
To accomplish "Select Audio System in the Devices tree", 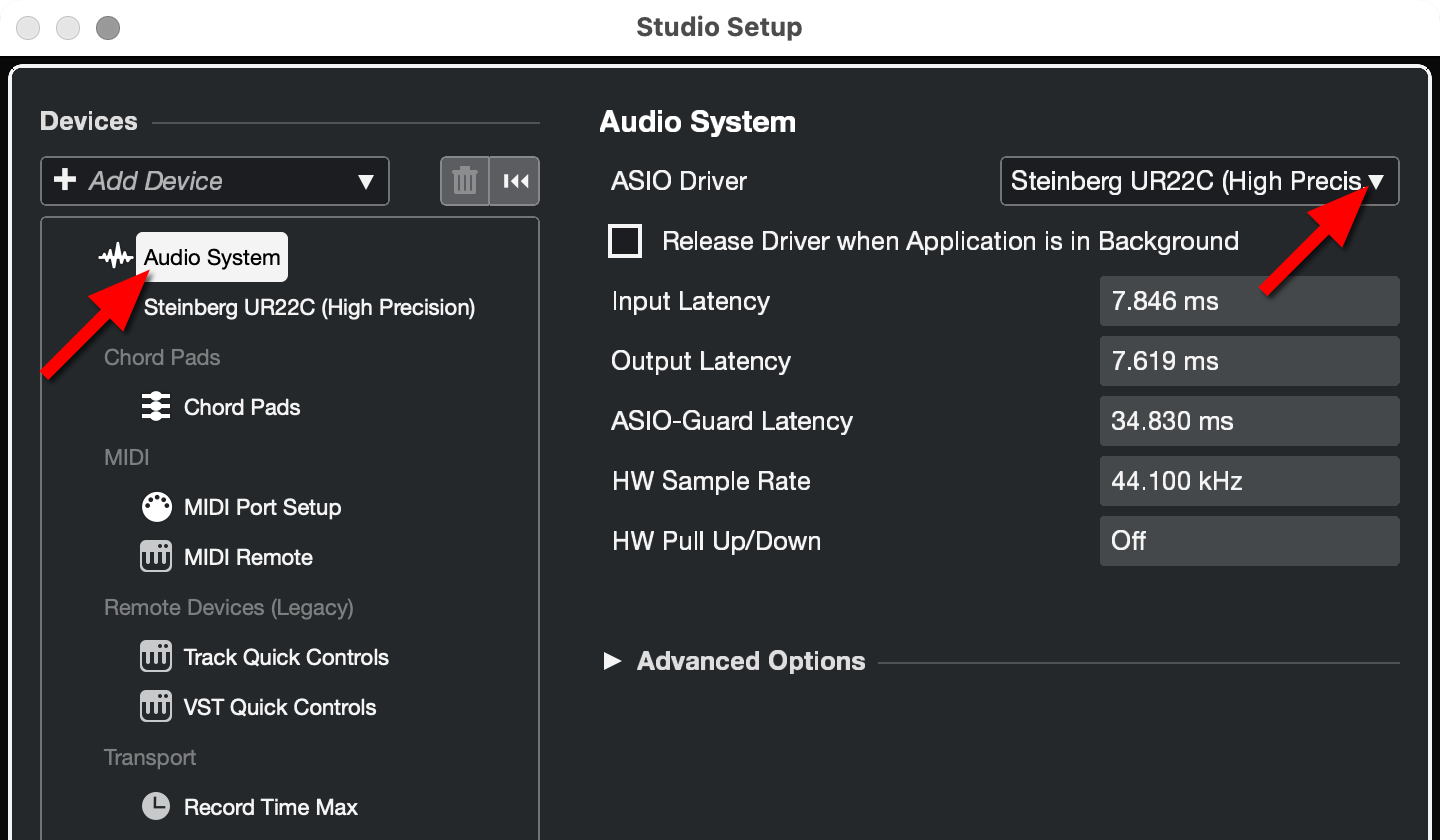I will tap(211, 256).
